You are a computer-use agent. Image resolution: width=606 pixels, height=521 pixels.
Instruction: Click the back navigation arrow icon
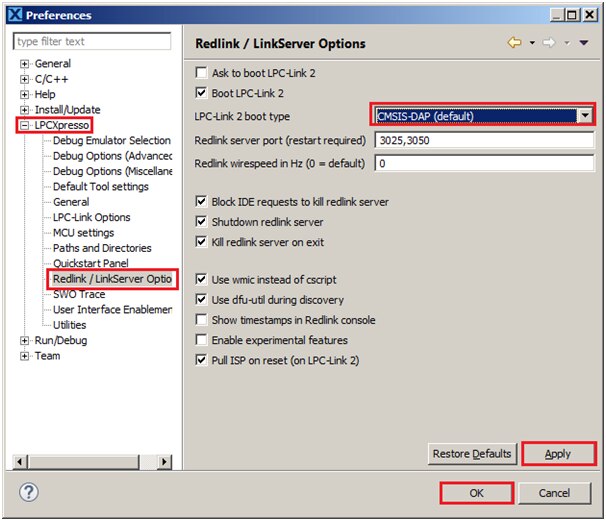tap(514, 43)
